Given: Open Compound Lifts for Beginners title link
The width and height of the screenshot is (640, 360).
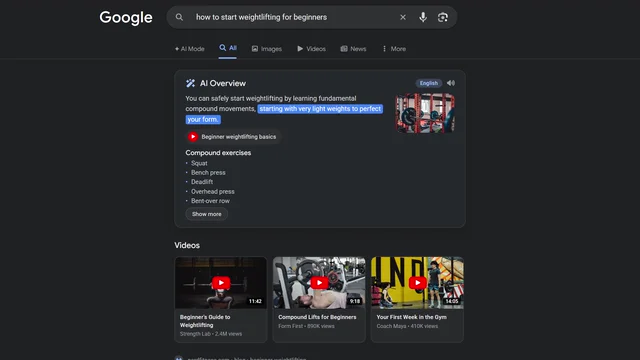Looking at the screenshot, I should pyautogui.click(x=317, y=317).
